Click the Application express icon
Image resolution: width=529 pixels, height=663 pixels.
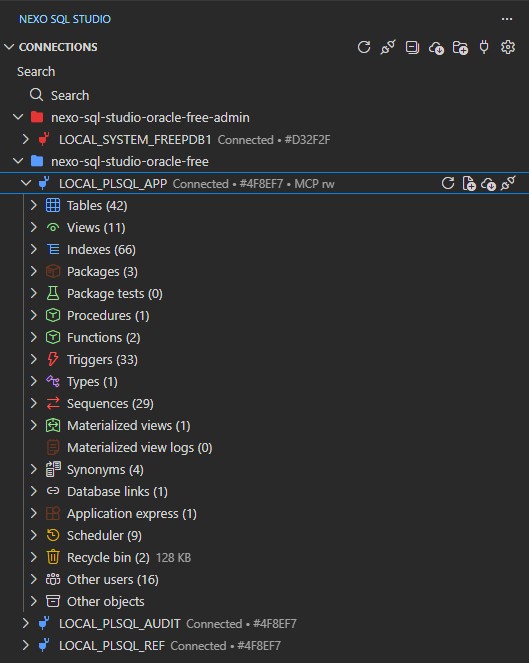point(53,513)
